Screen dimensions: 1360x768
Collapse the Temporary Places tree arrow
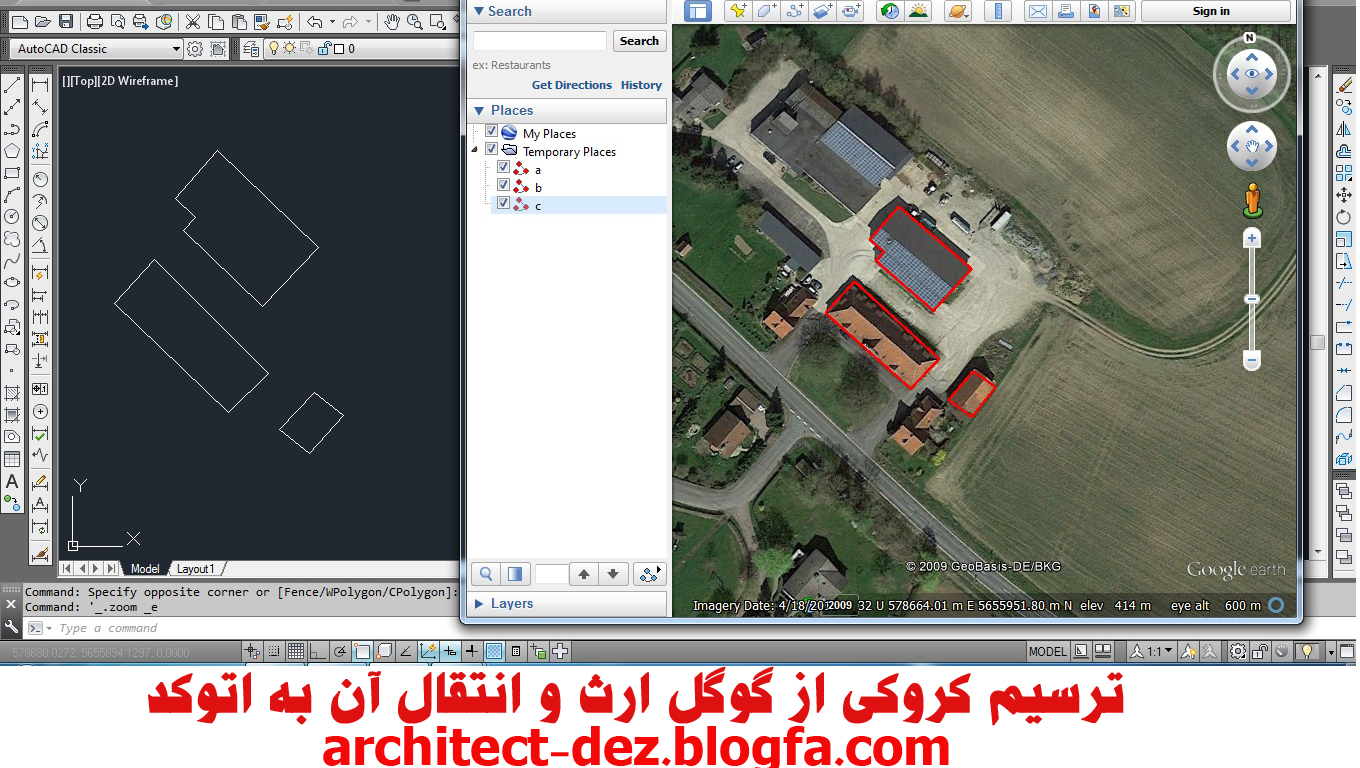475,150
